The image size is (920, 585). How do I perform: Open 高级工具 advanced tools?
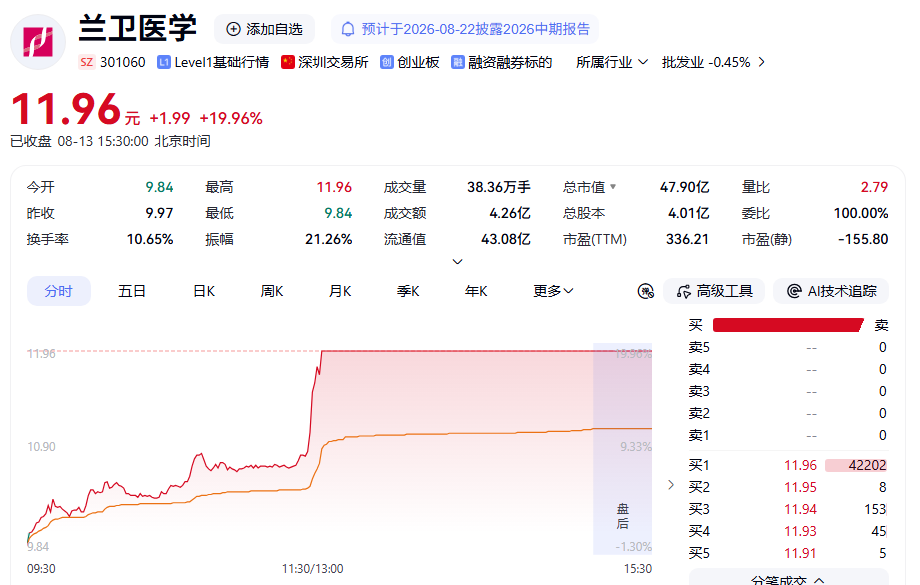tap(714, 291)
